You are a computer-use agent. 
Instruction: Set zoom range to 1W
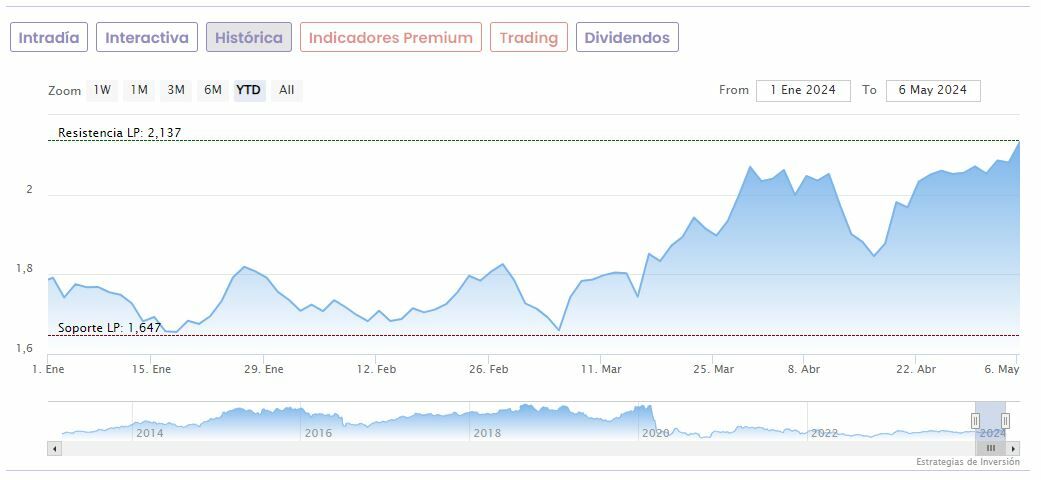point(102,90)
